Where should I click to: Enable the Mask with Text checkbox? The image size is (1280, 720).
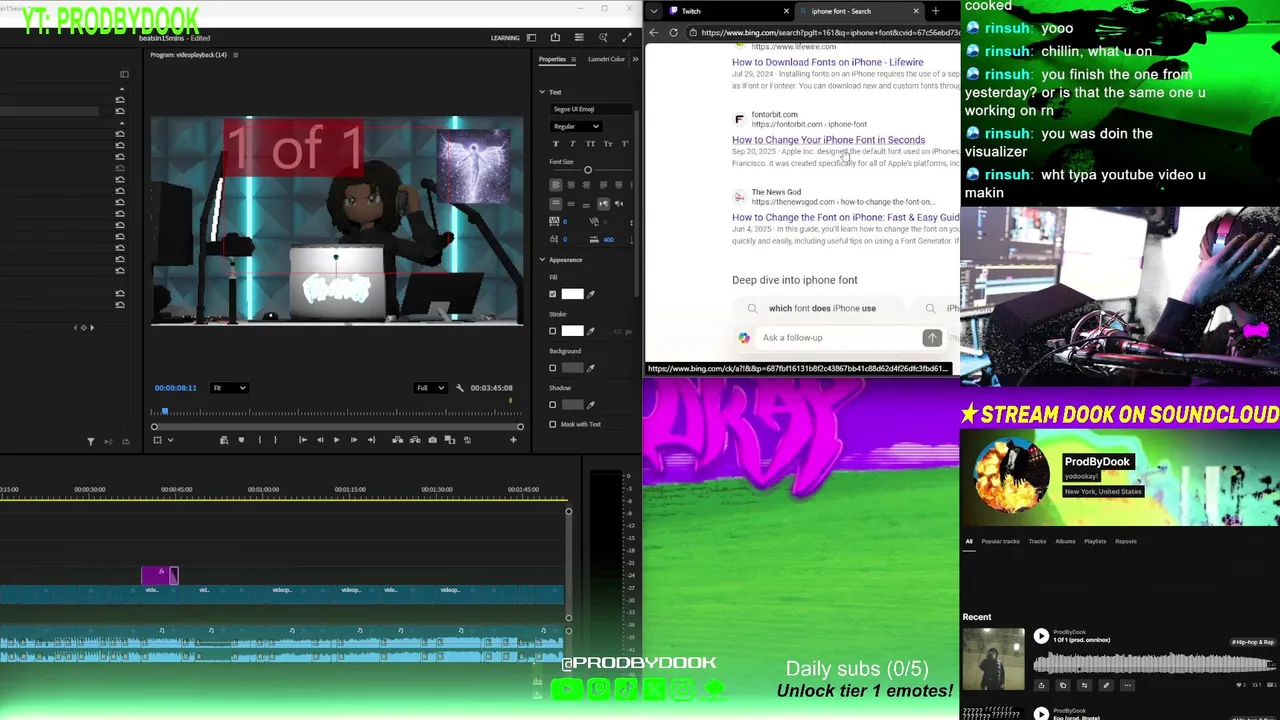(x=553, y=424)
